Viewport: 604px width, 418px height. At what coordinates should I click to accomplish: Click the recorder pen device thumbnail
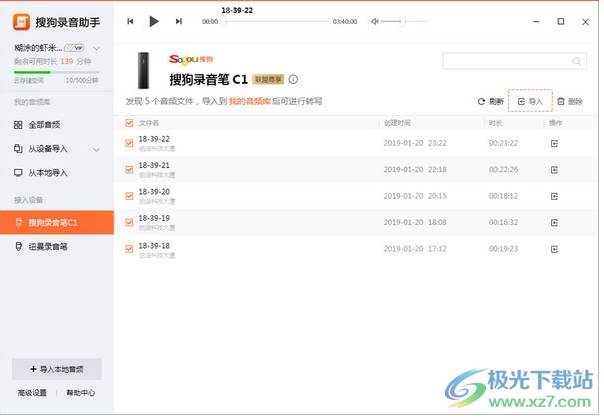pos(143,71)
